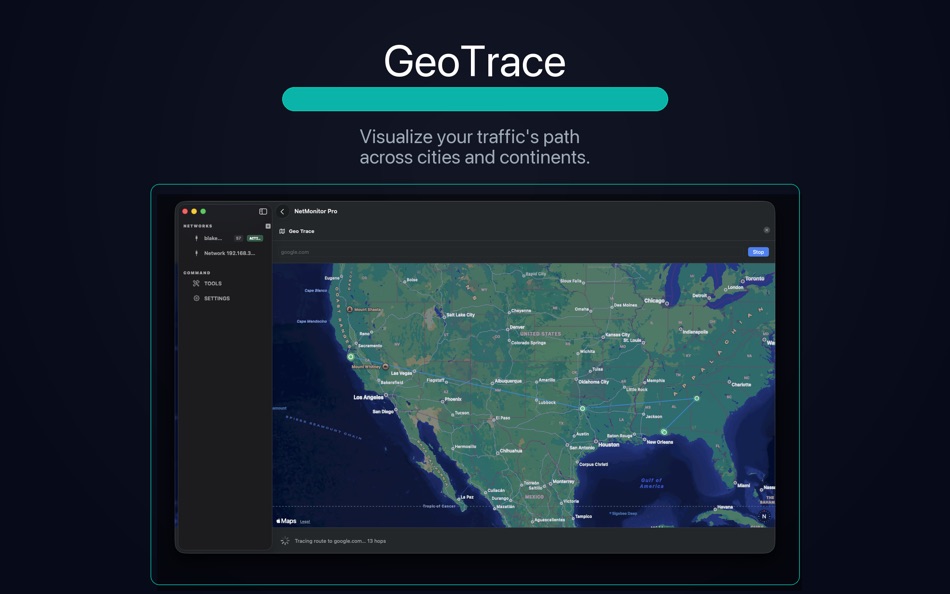Click the 57 count badge on blake...

click(239, 238)
